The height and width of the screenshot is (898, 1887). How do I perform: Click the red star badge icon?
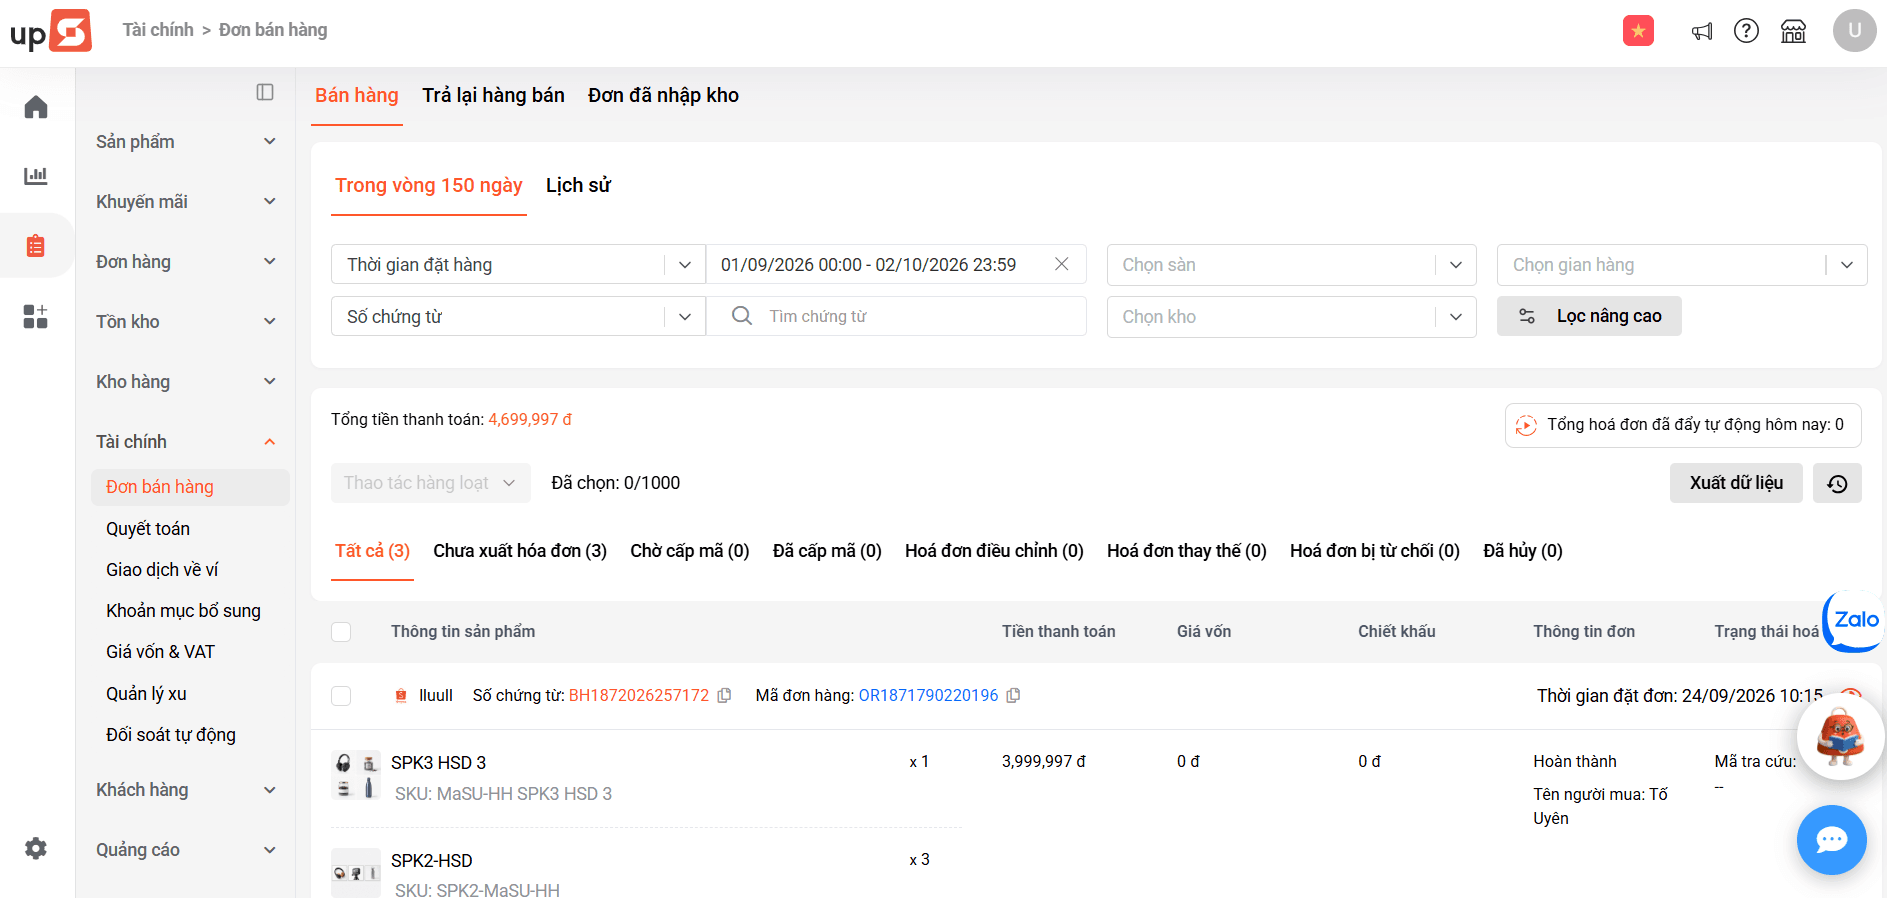tap(1638, 31)
